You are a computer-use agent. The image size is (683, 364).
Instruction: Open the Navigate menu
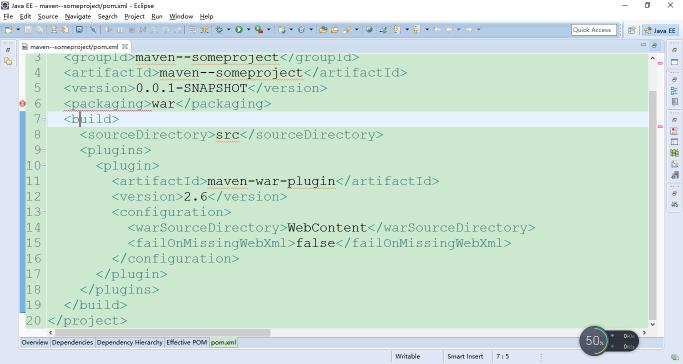[78, 16]
